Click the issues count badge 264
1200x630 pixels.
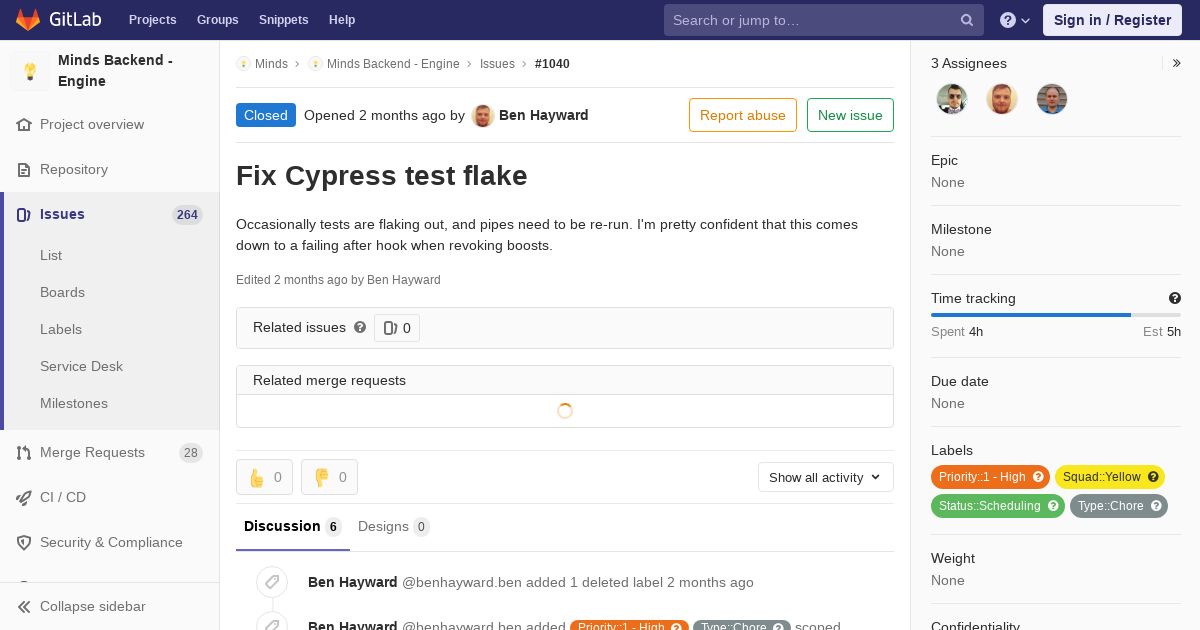[x=187, y=214]
